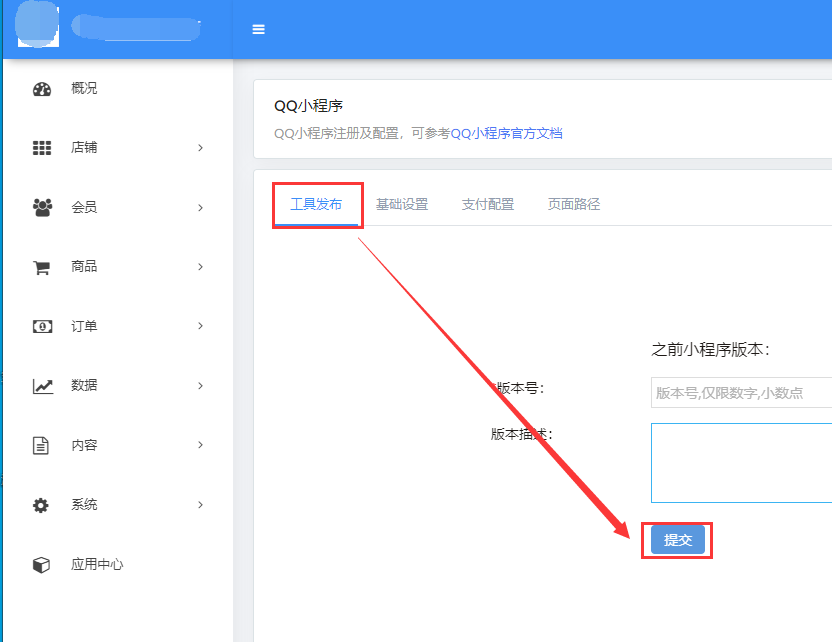The height and width of the screenshot is (642, 832).
Task: Click the 订单 sidebar label
Action: click(x=84, y=326)
